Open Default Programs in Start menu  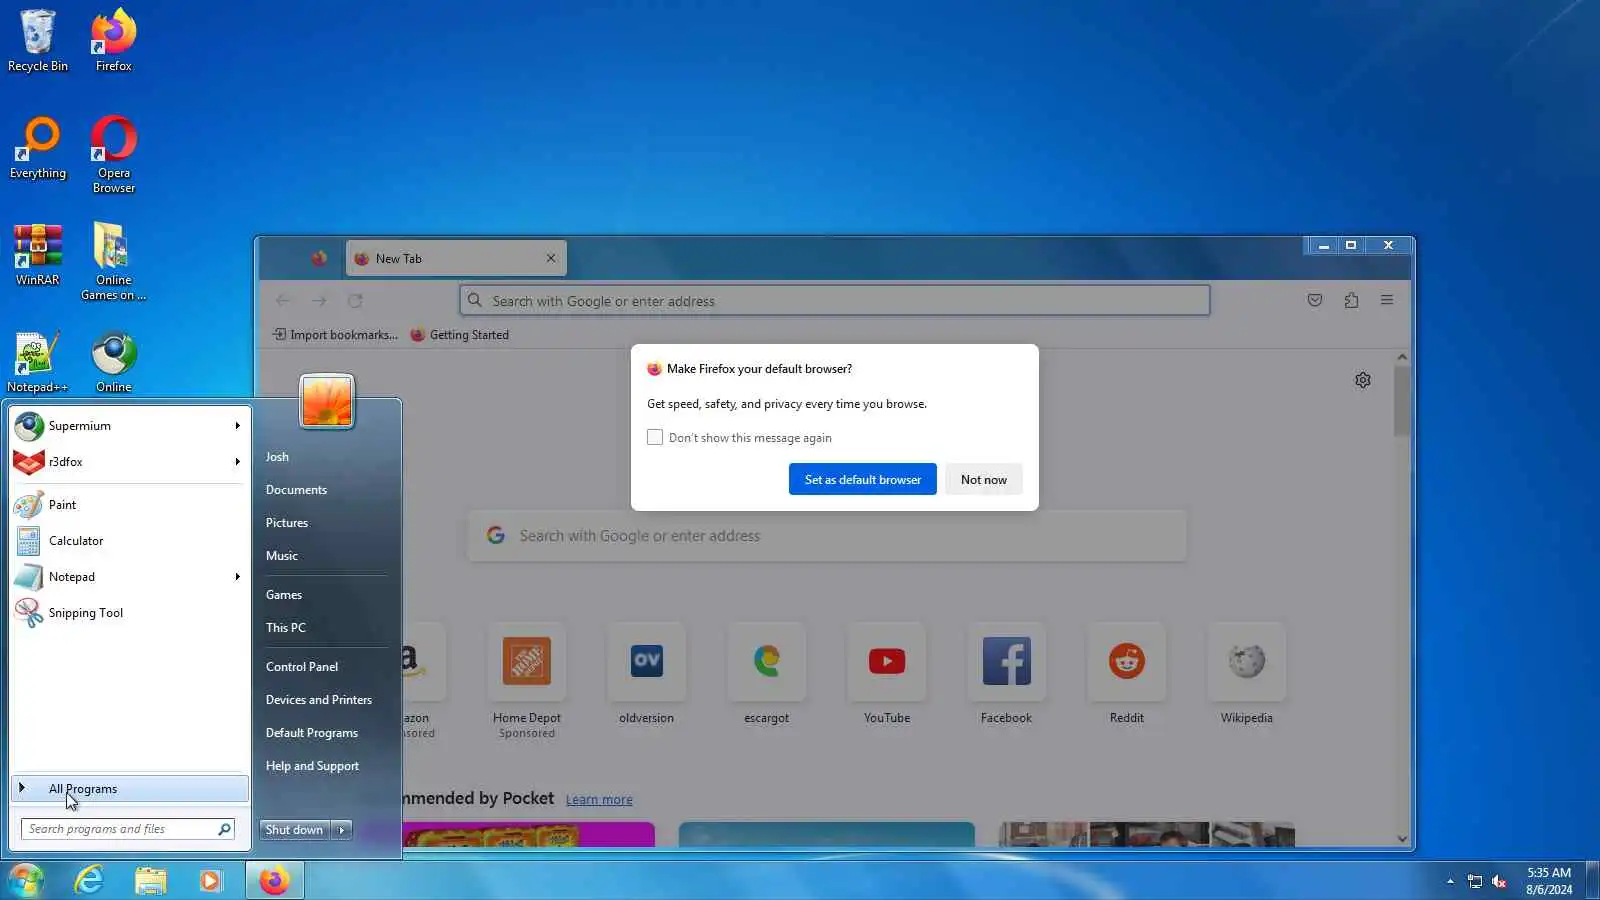[x=312, y=733]
